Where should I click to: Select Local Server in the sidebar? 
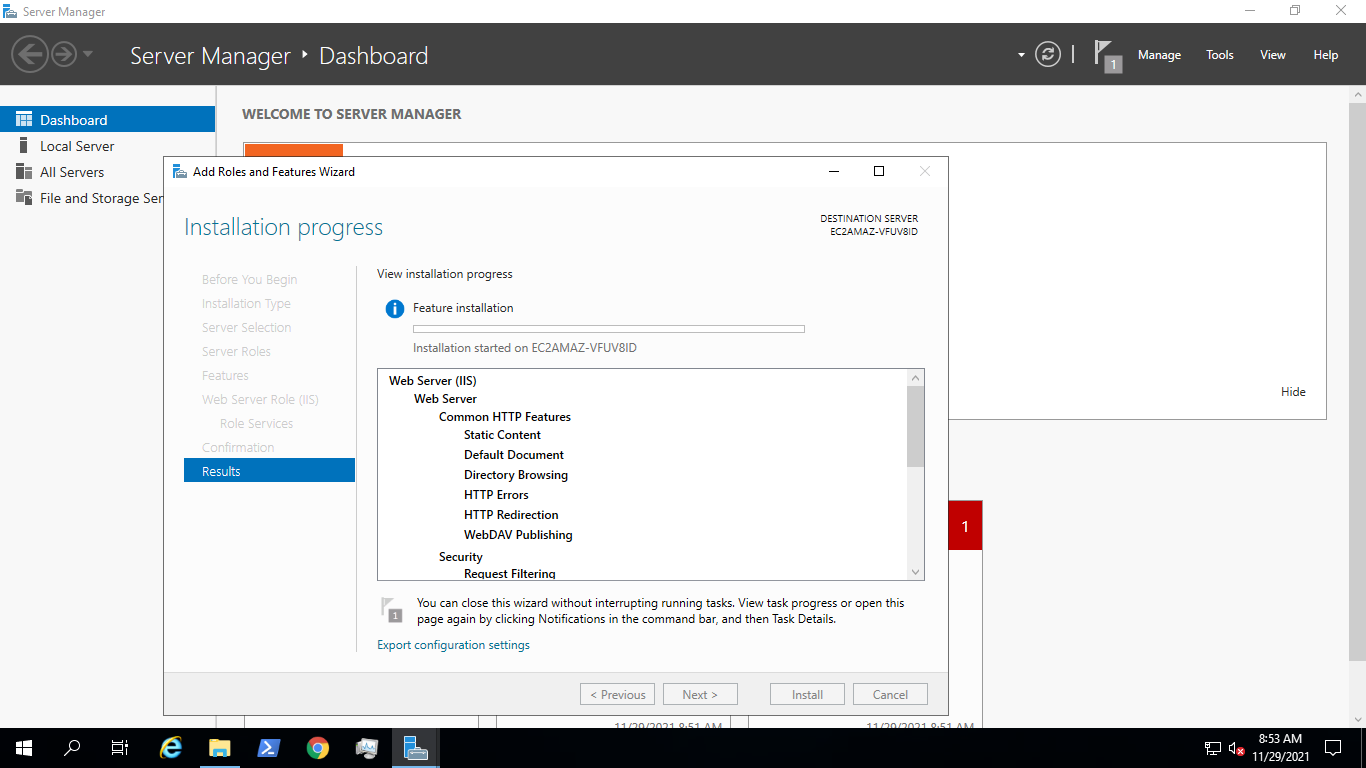(76, 145)
